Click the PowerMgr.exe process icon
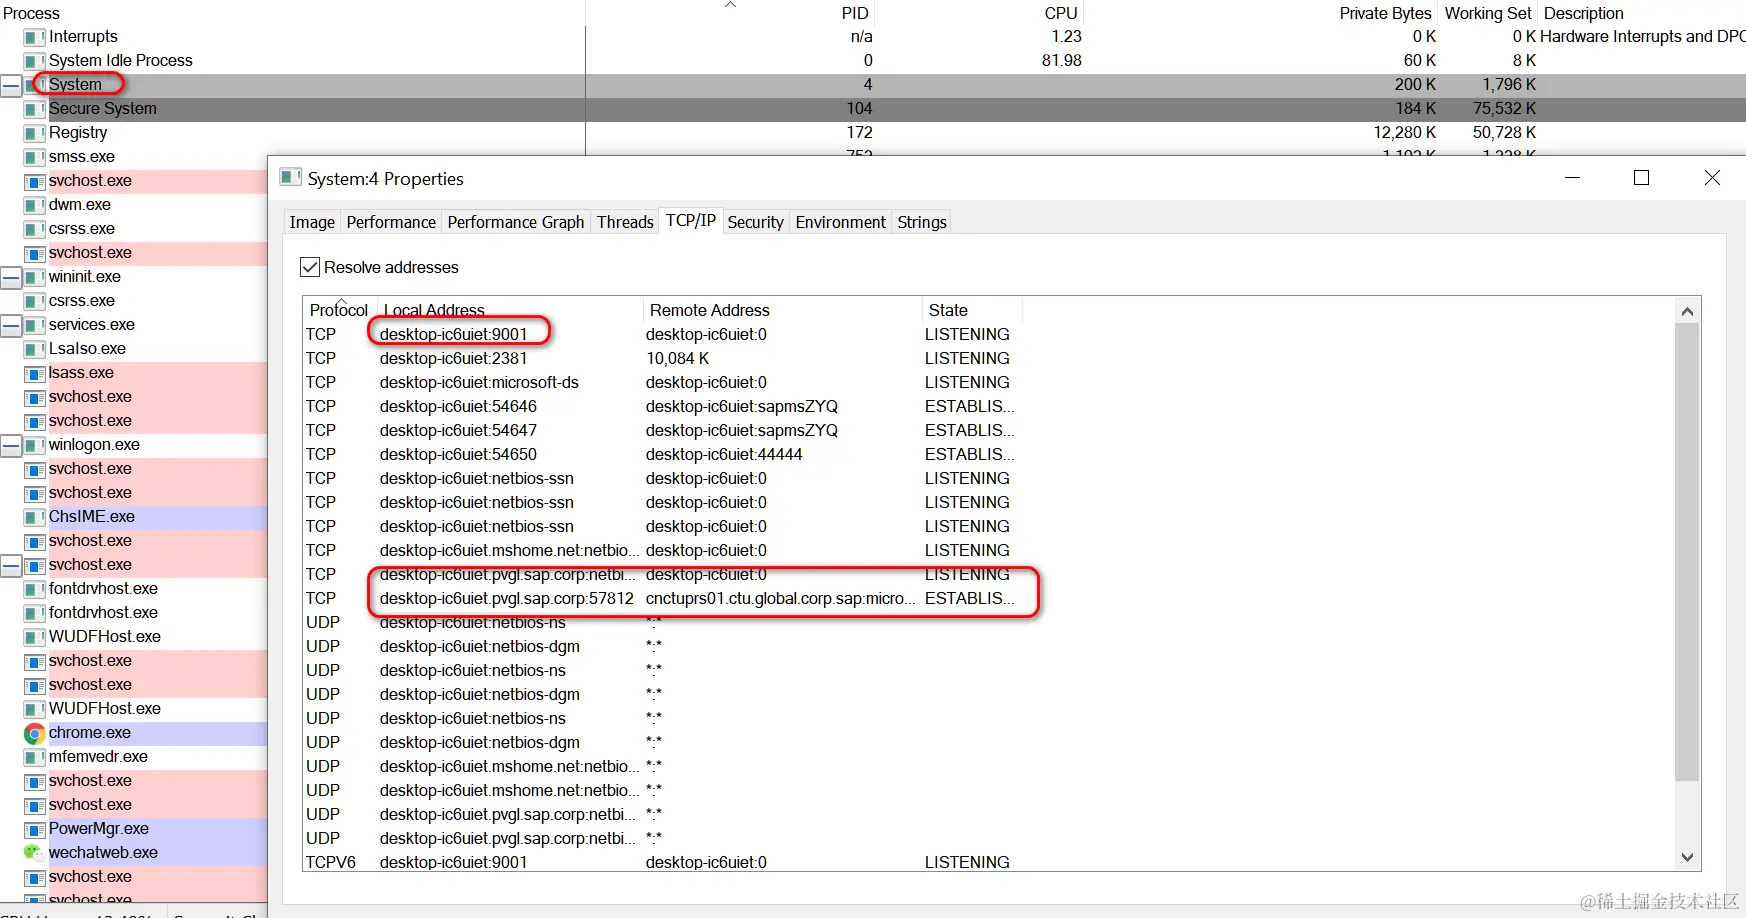The height and width of the screenshot is (918, 1746). (35, 829)
